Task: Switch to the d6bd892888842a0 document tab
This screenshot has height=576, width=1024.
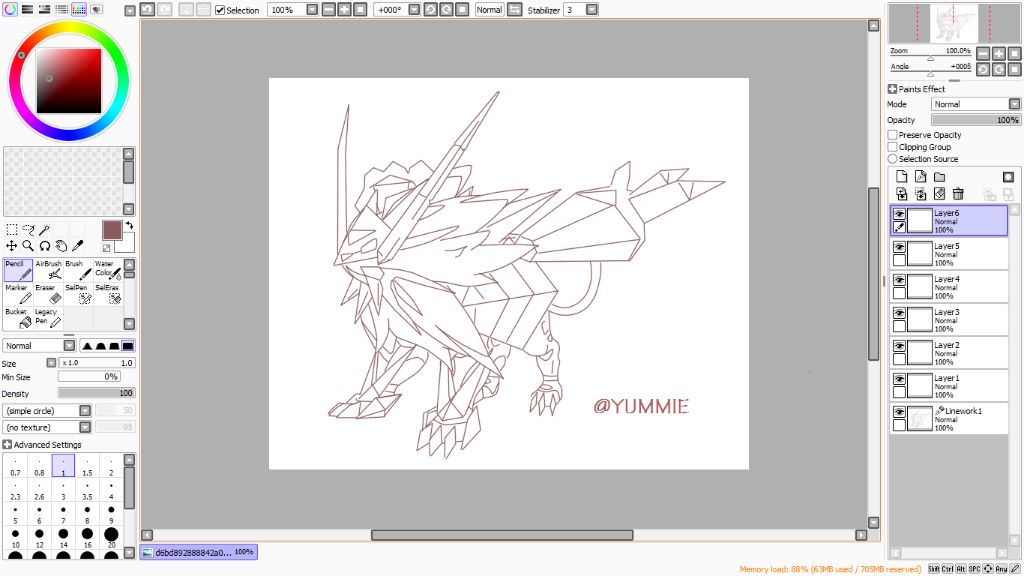Action: coord(199,552)
